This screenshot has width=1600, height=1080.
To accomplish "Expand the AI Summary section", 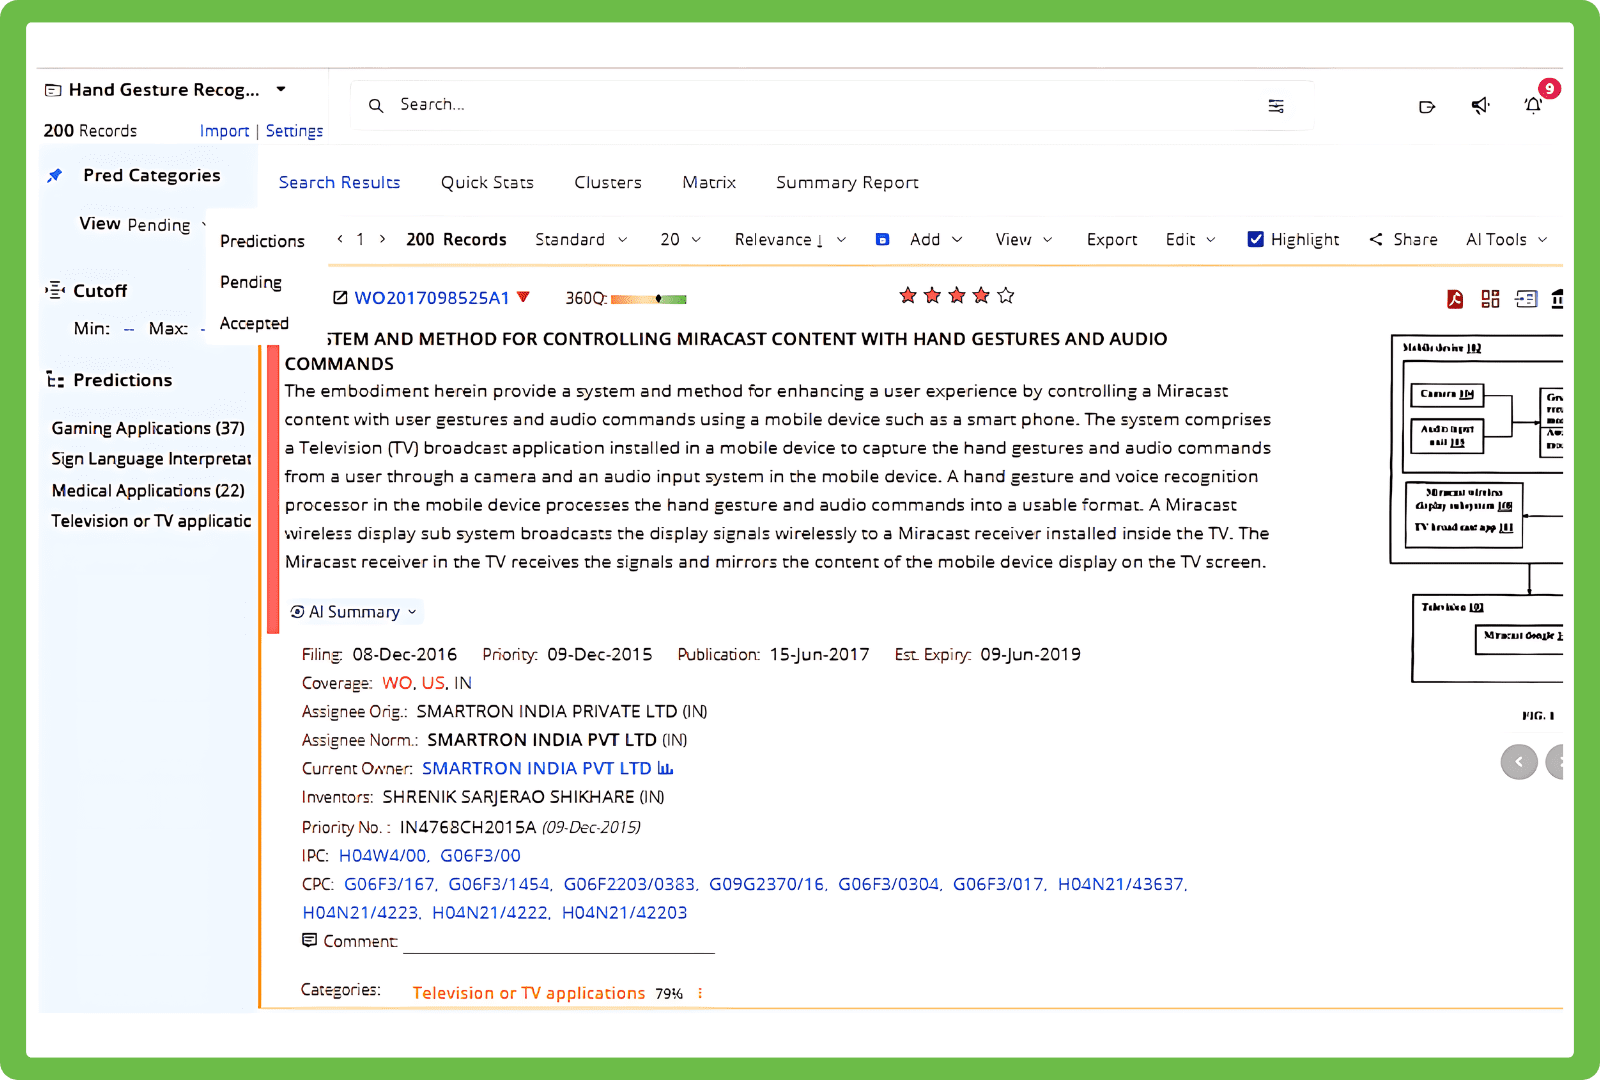I will [x=354, y=612].
